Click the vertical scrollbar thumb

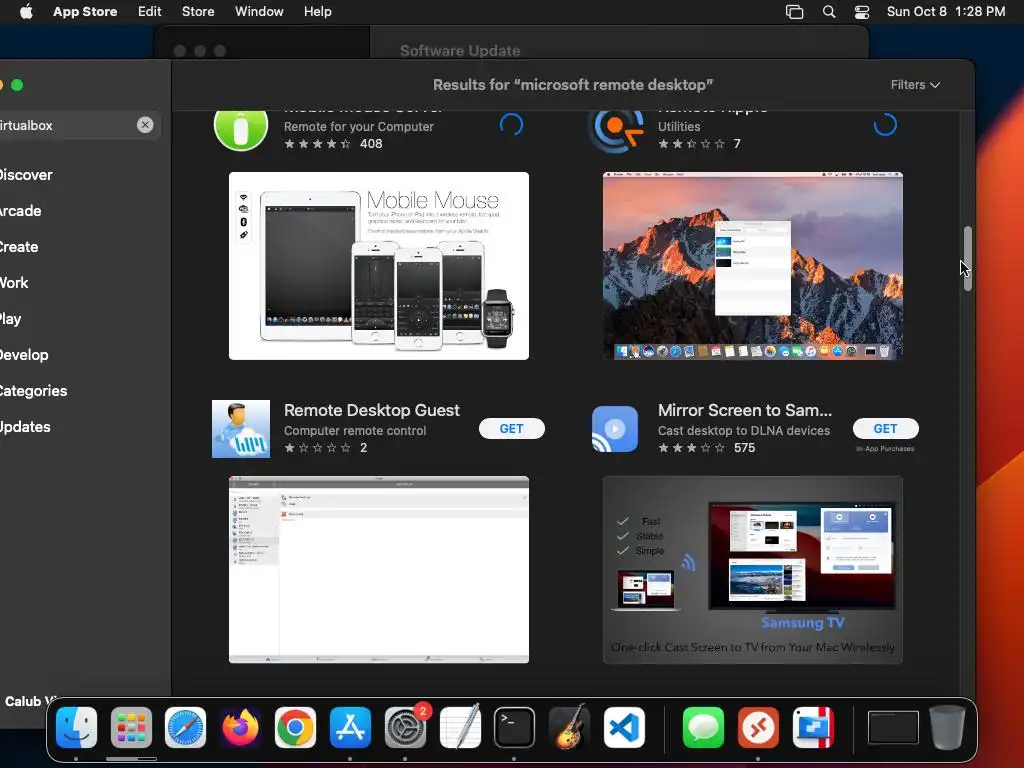tap(967, 258)
